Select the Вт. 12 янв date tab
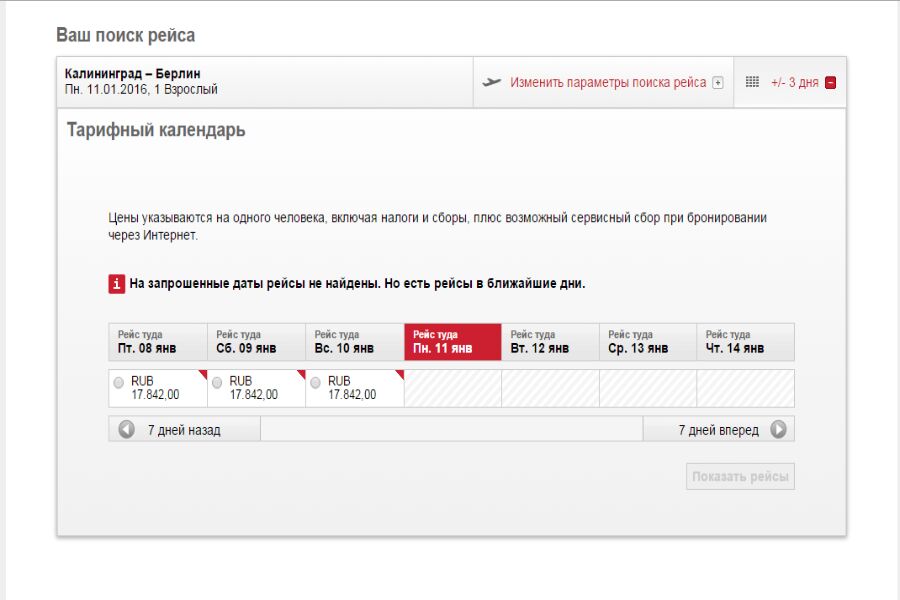900x600 pixels. pos(549,342)
